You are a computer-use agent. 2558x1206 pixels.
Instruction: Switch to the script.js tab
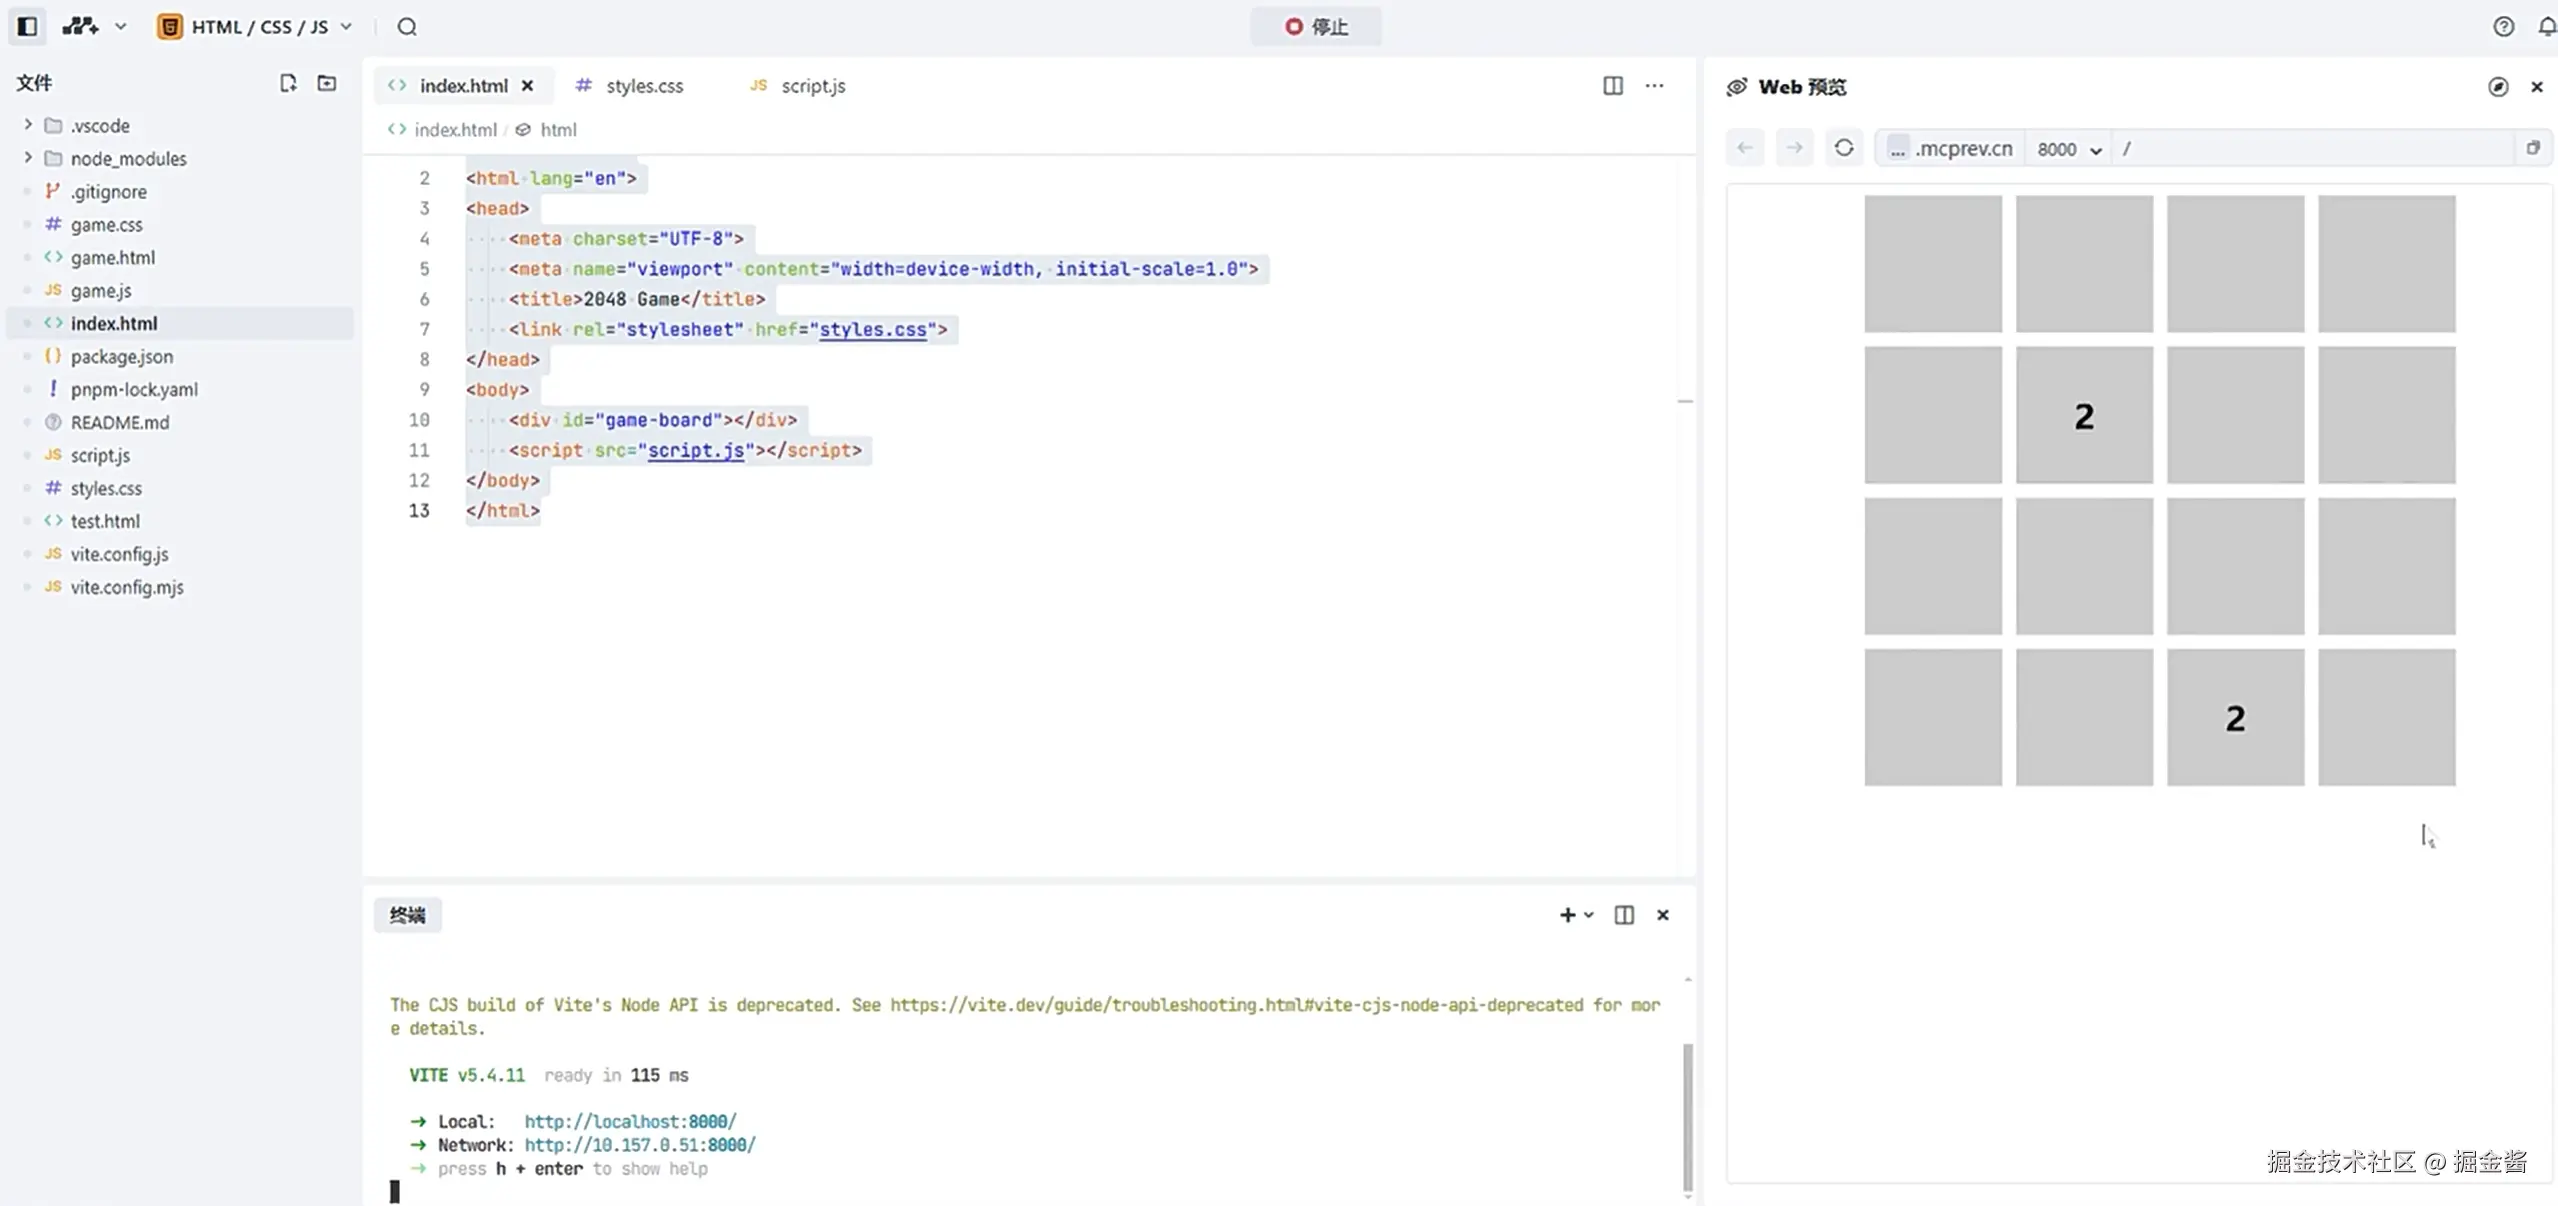(812, 86)
